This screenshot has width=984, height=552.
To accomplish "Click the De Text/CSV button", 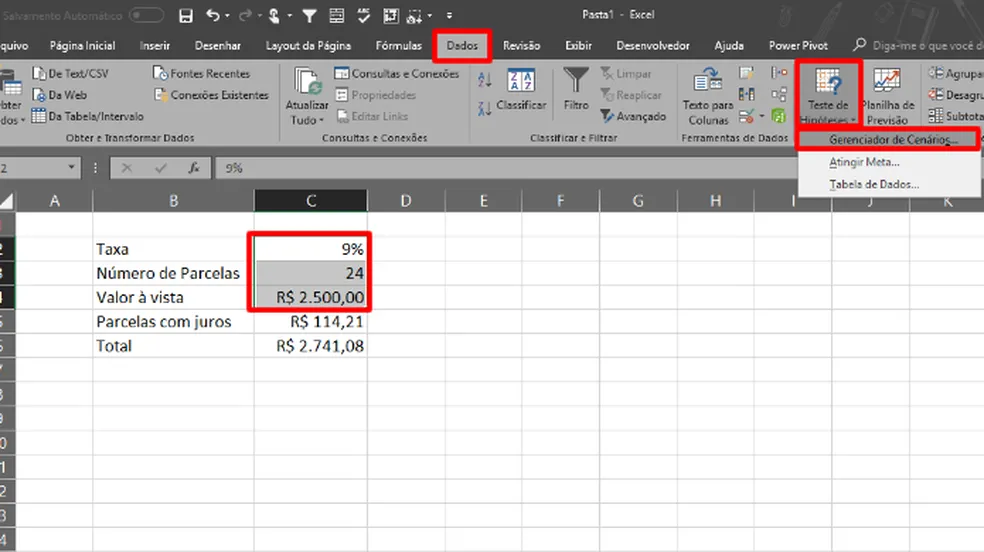I will click(x=70, y=73).
